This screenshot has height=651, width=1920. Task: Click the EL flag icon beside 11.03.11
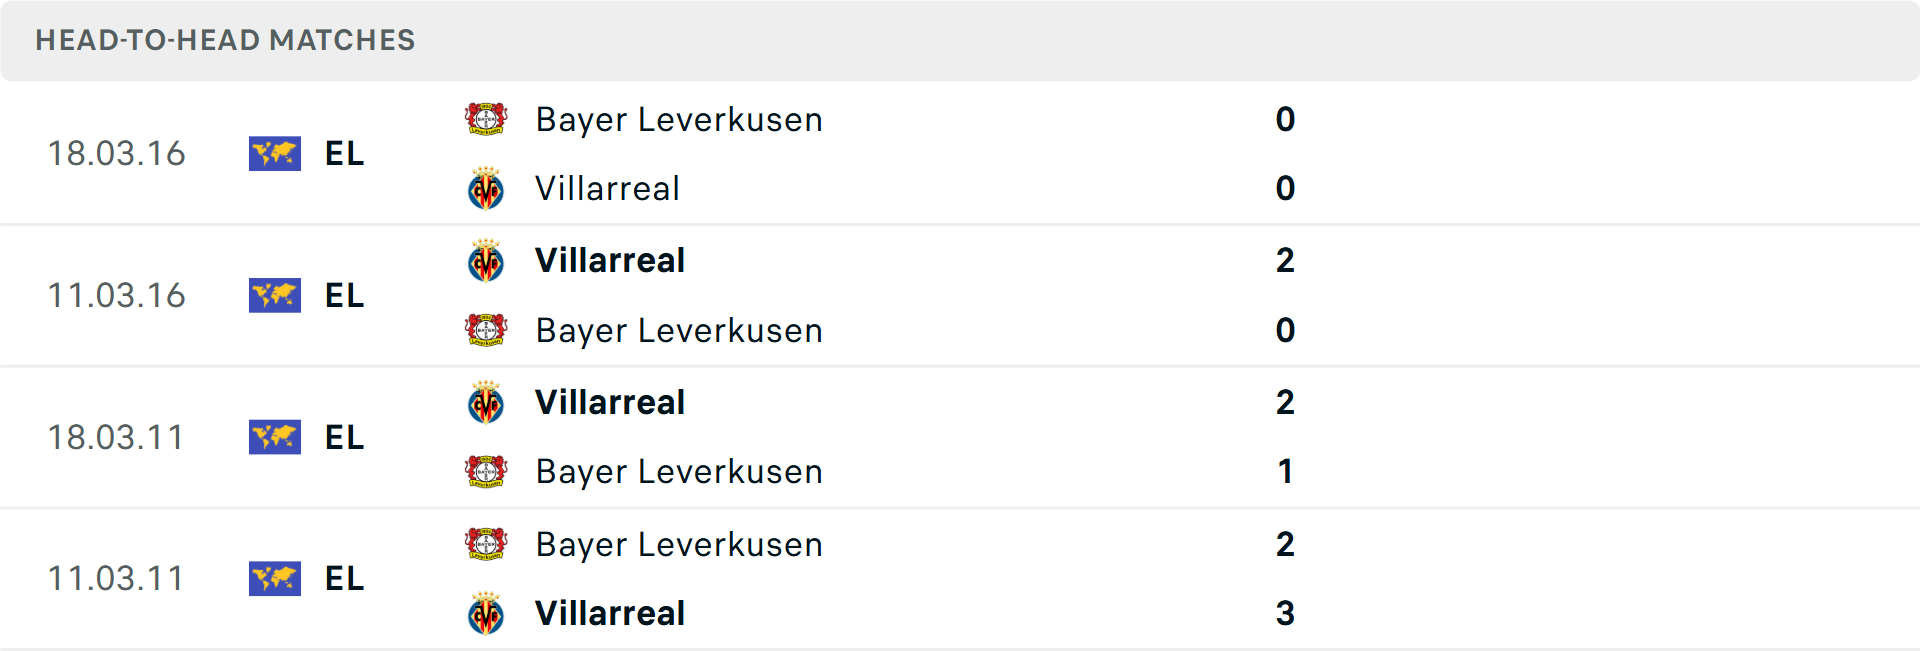click(x=274, y=578)
